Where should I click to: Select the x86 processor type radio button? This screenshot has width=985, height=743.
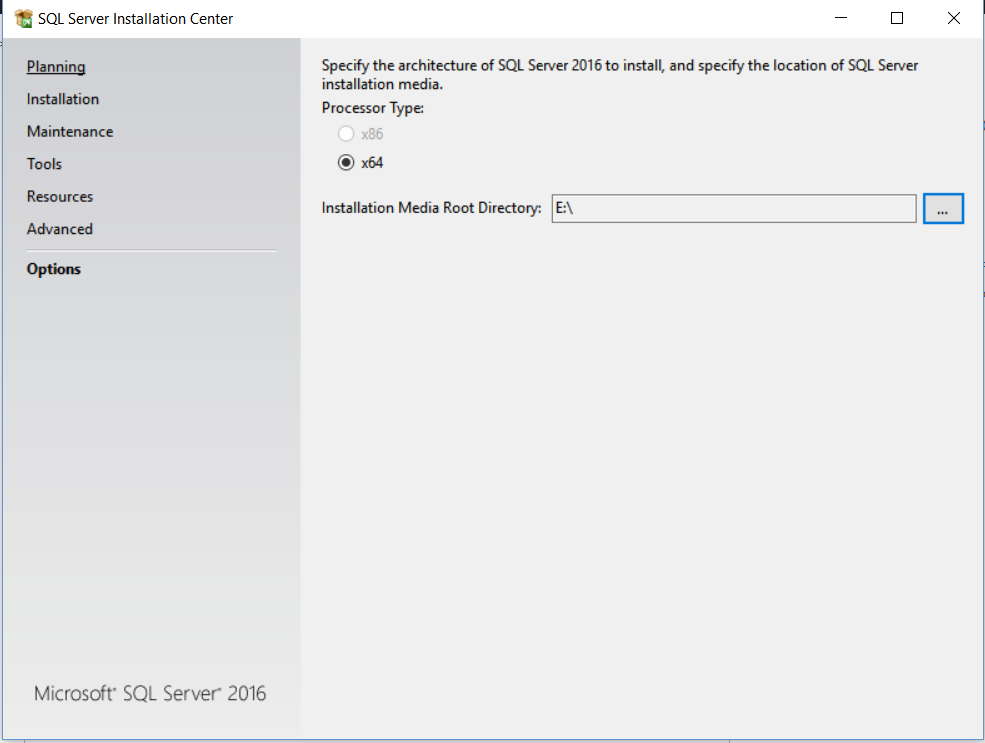click(x=346, y=134)
